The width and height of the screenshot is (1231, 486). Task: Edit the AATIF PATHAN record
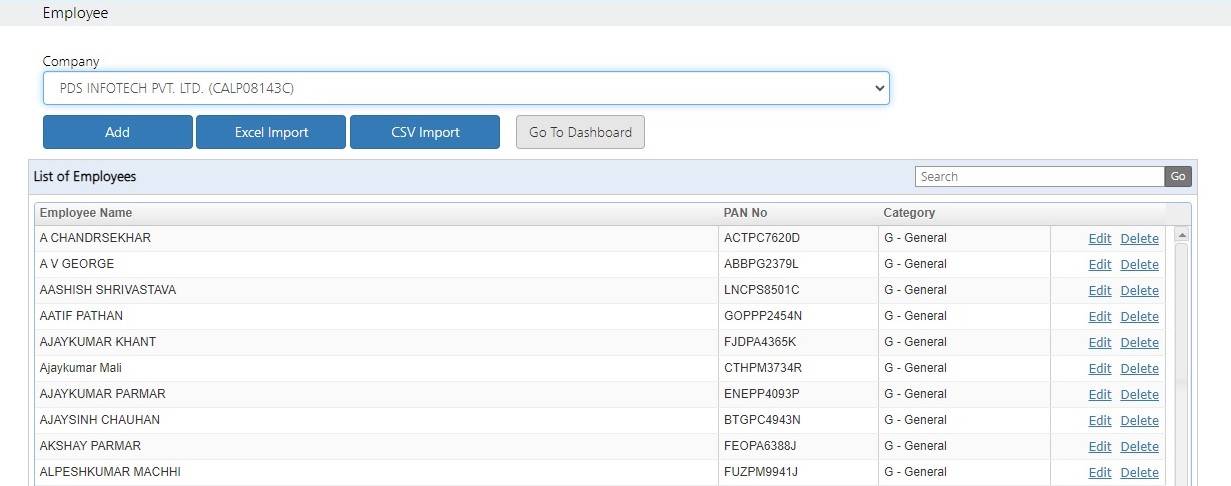(1100, 317)
